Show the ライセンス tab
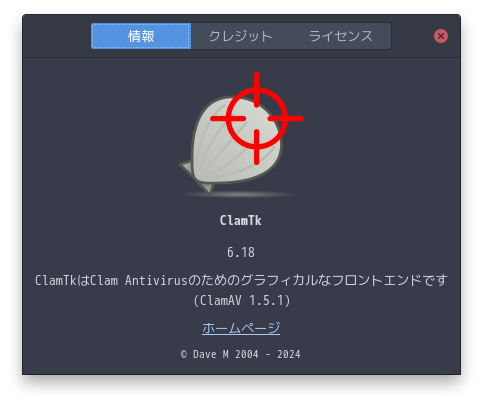This screenshot has width=483, height=405. pos(341,36)
